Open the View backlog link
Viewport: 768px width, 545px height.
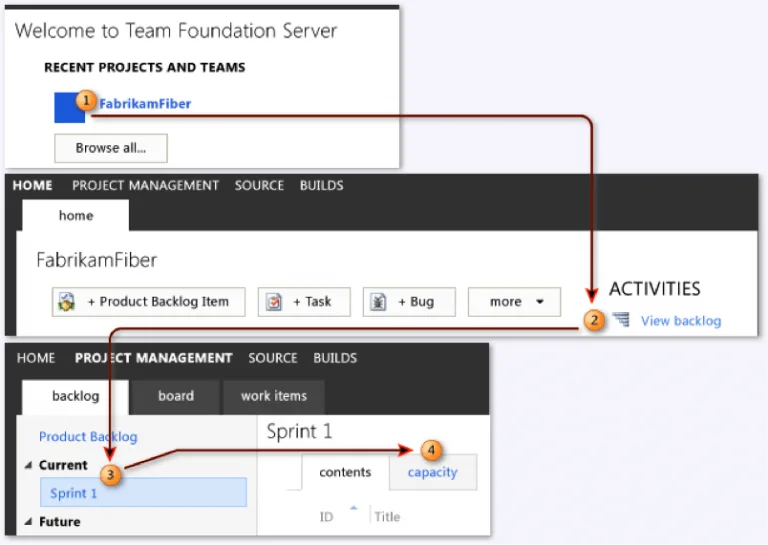[x=681, y=321]
